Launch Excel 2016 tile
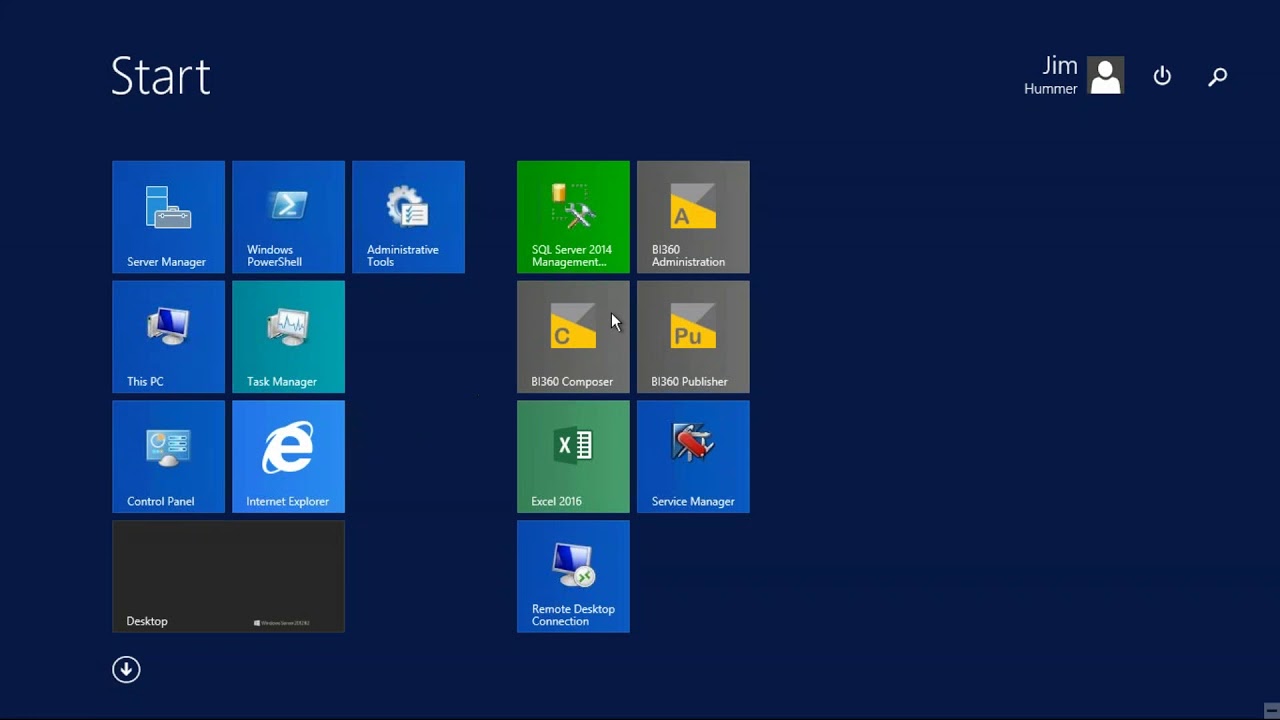 click(573, 457)
